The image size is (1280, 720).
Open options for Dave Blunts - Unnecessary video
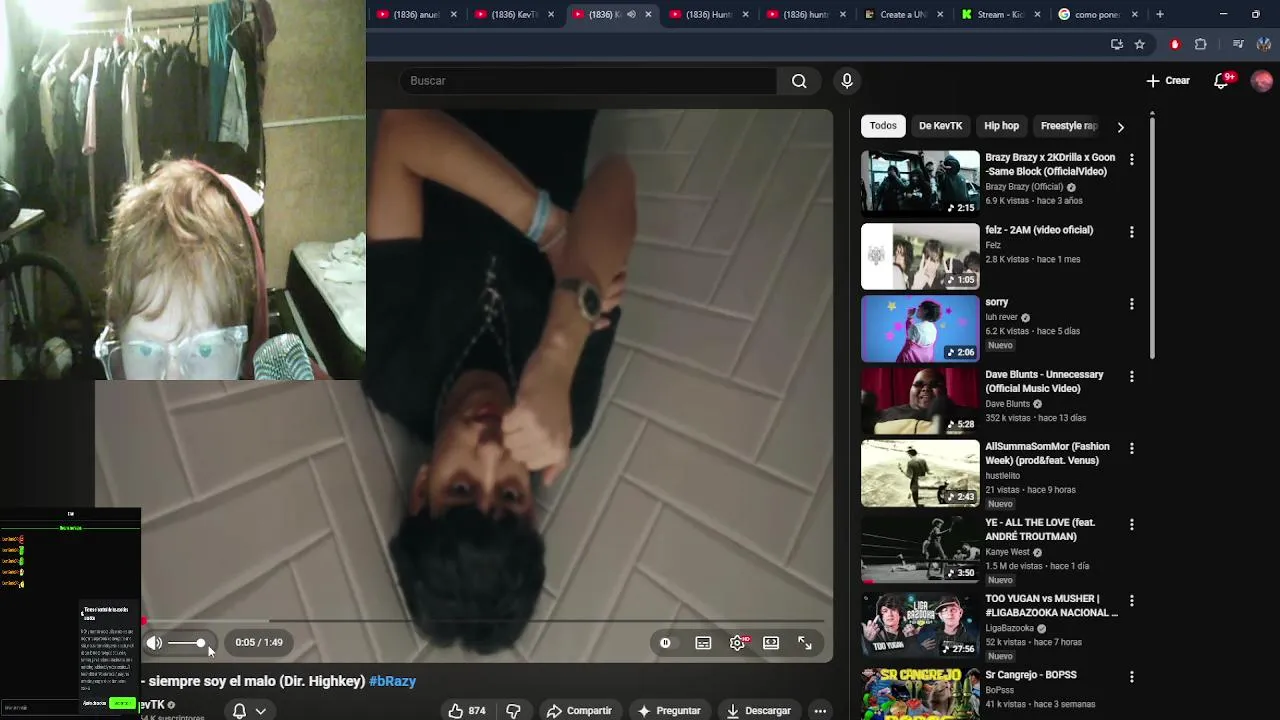[x=1131, y=377]
